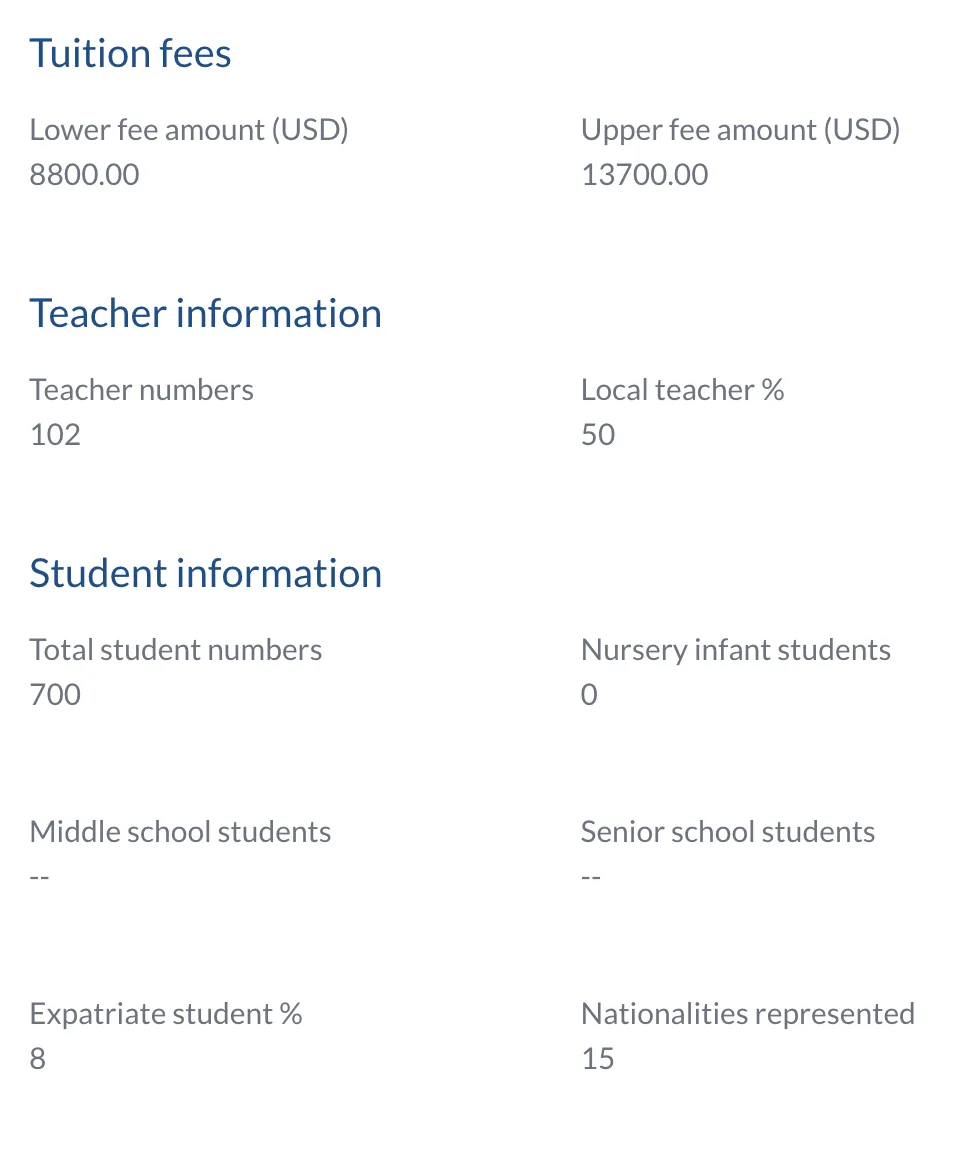Viewport: 978px width, 1156px height.
Task: Select the Upper fee amount (USD) label
Action: click(x=740, y=130)
